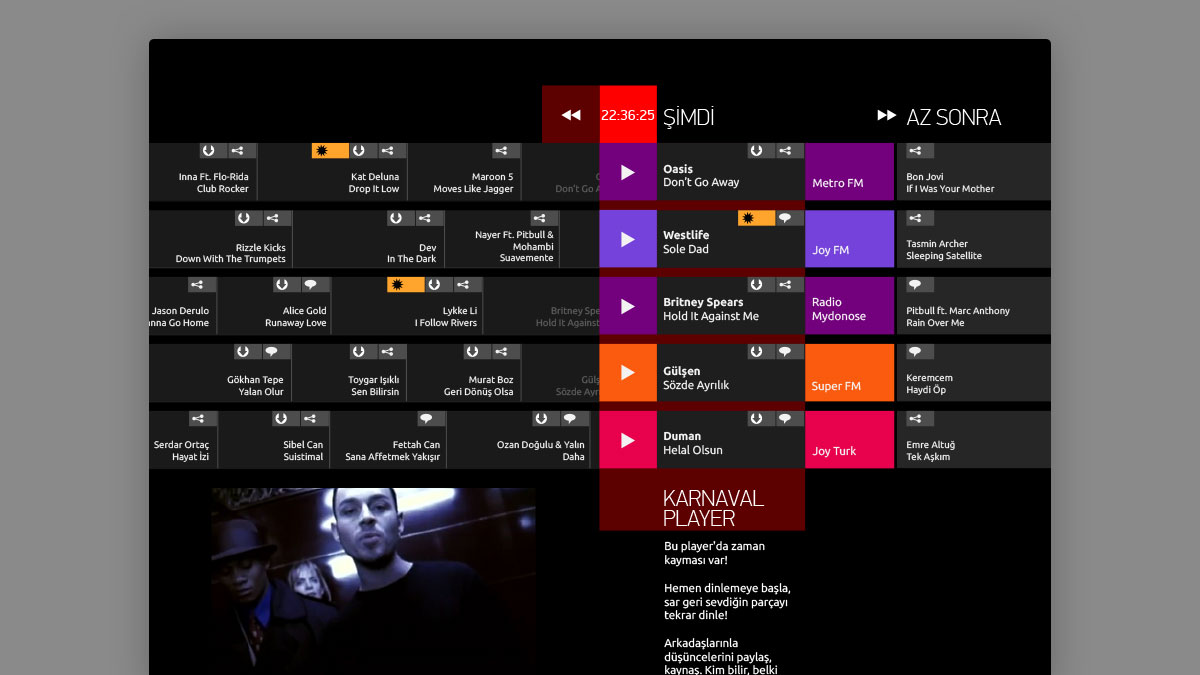This screenshot has height=675, width=1200.
Task: Select the Pitbull ft. Marc Anthony track
Action: point(974,306)
